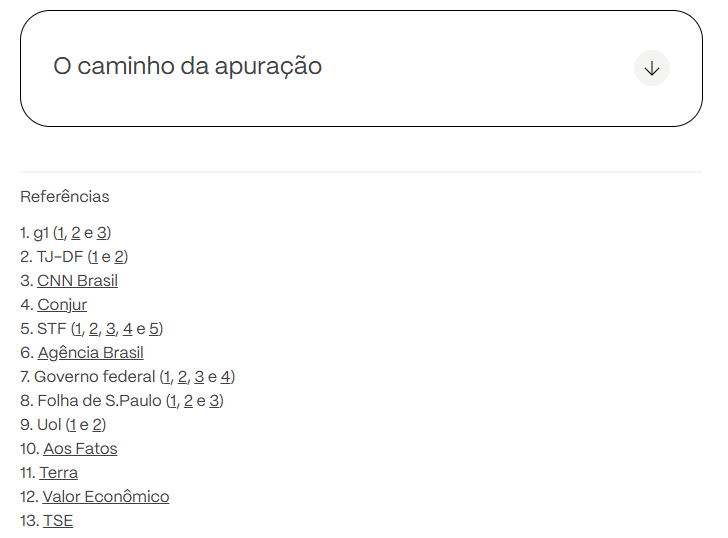Open STF reference link number 1
Screen dimensions: 728x538
coord(77,328)
